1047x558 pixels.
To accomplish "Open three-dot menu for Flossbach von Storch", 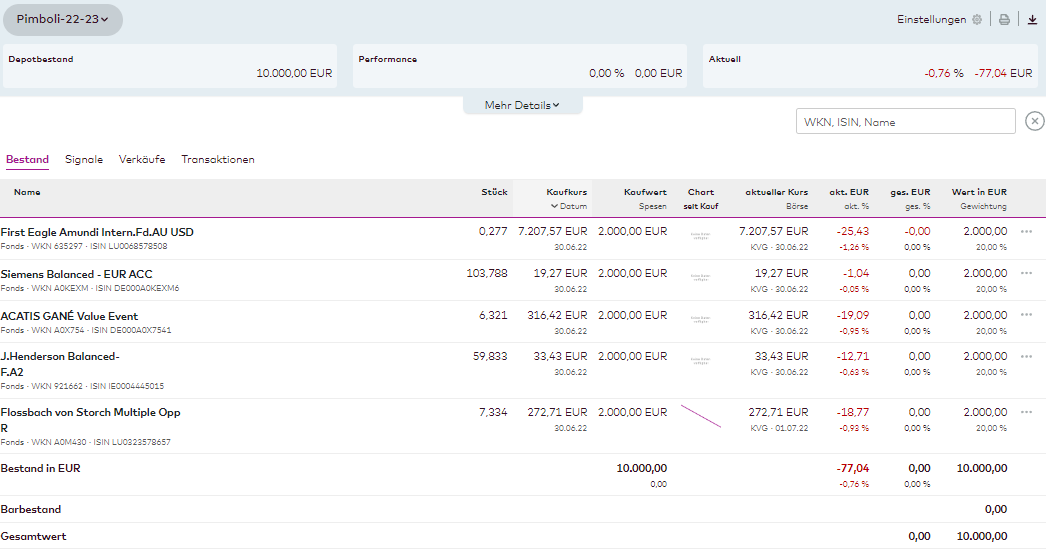I will click(x=1026, y=412).
